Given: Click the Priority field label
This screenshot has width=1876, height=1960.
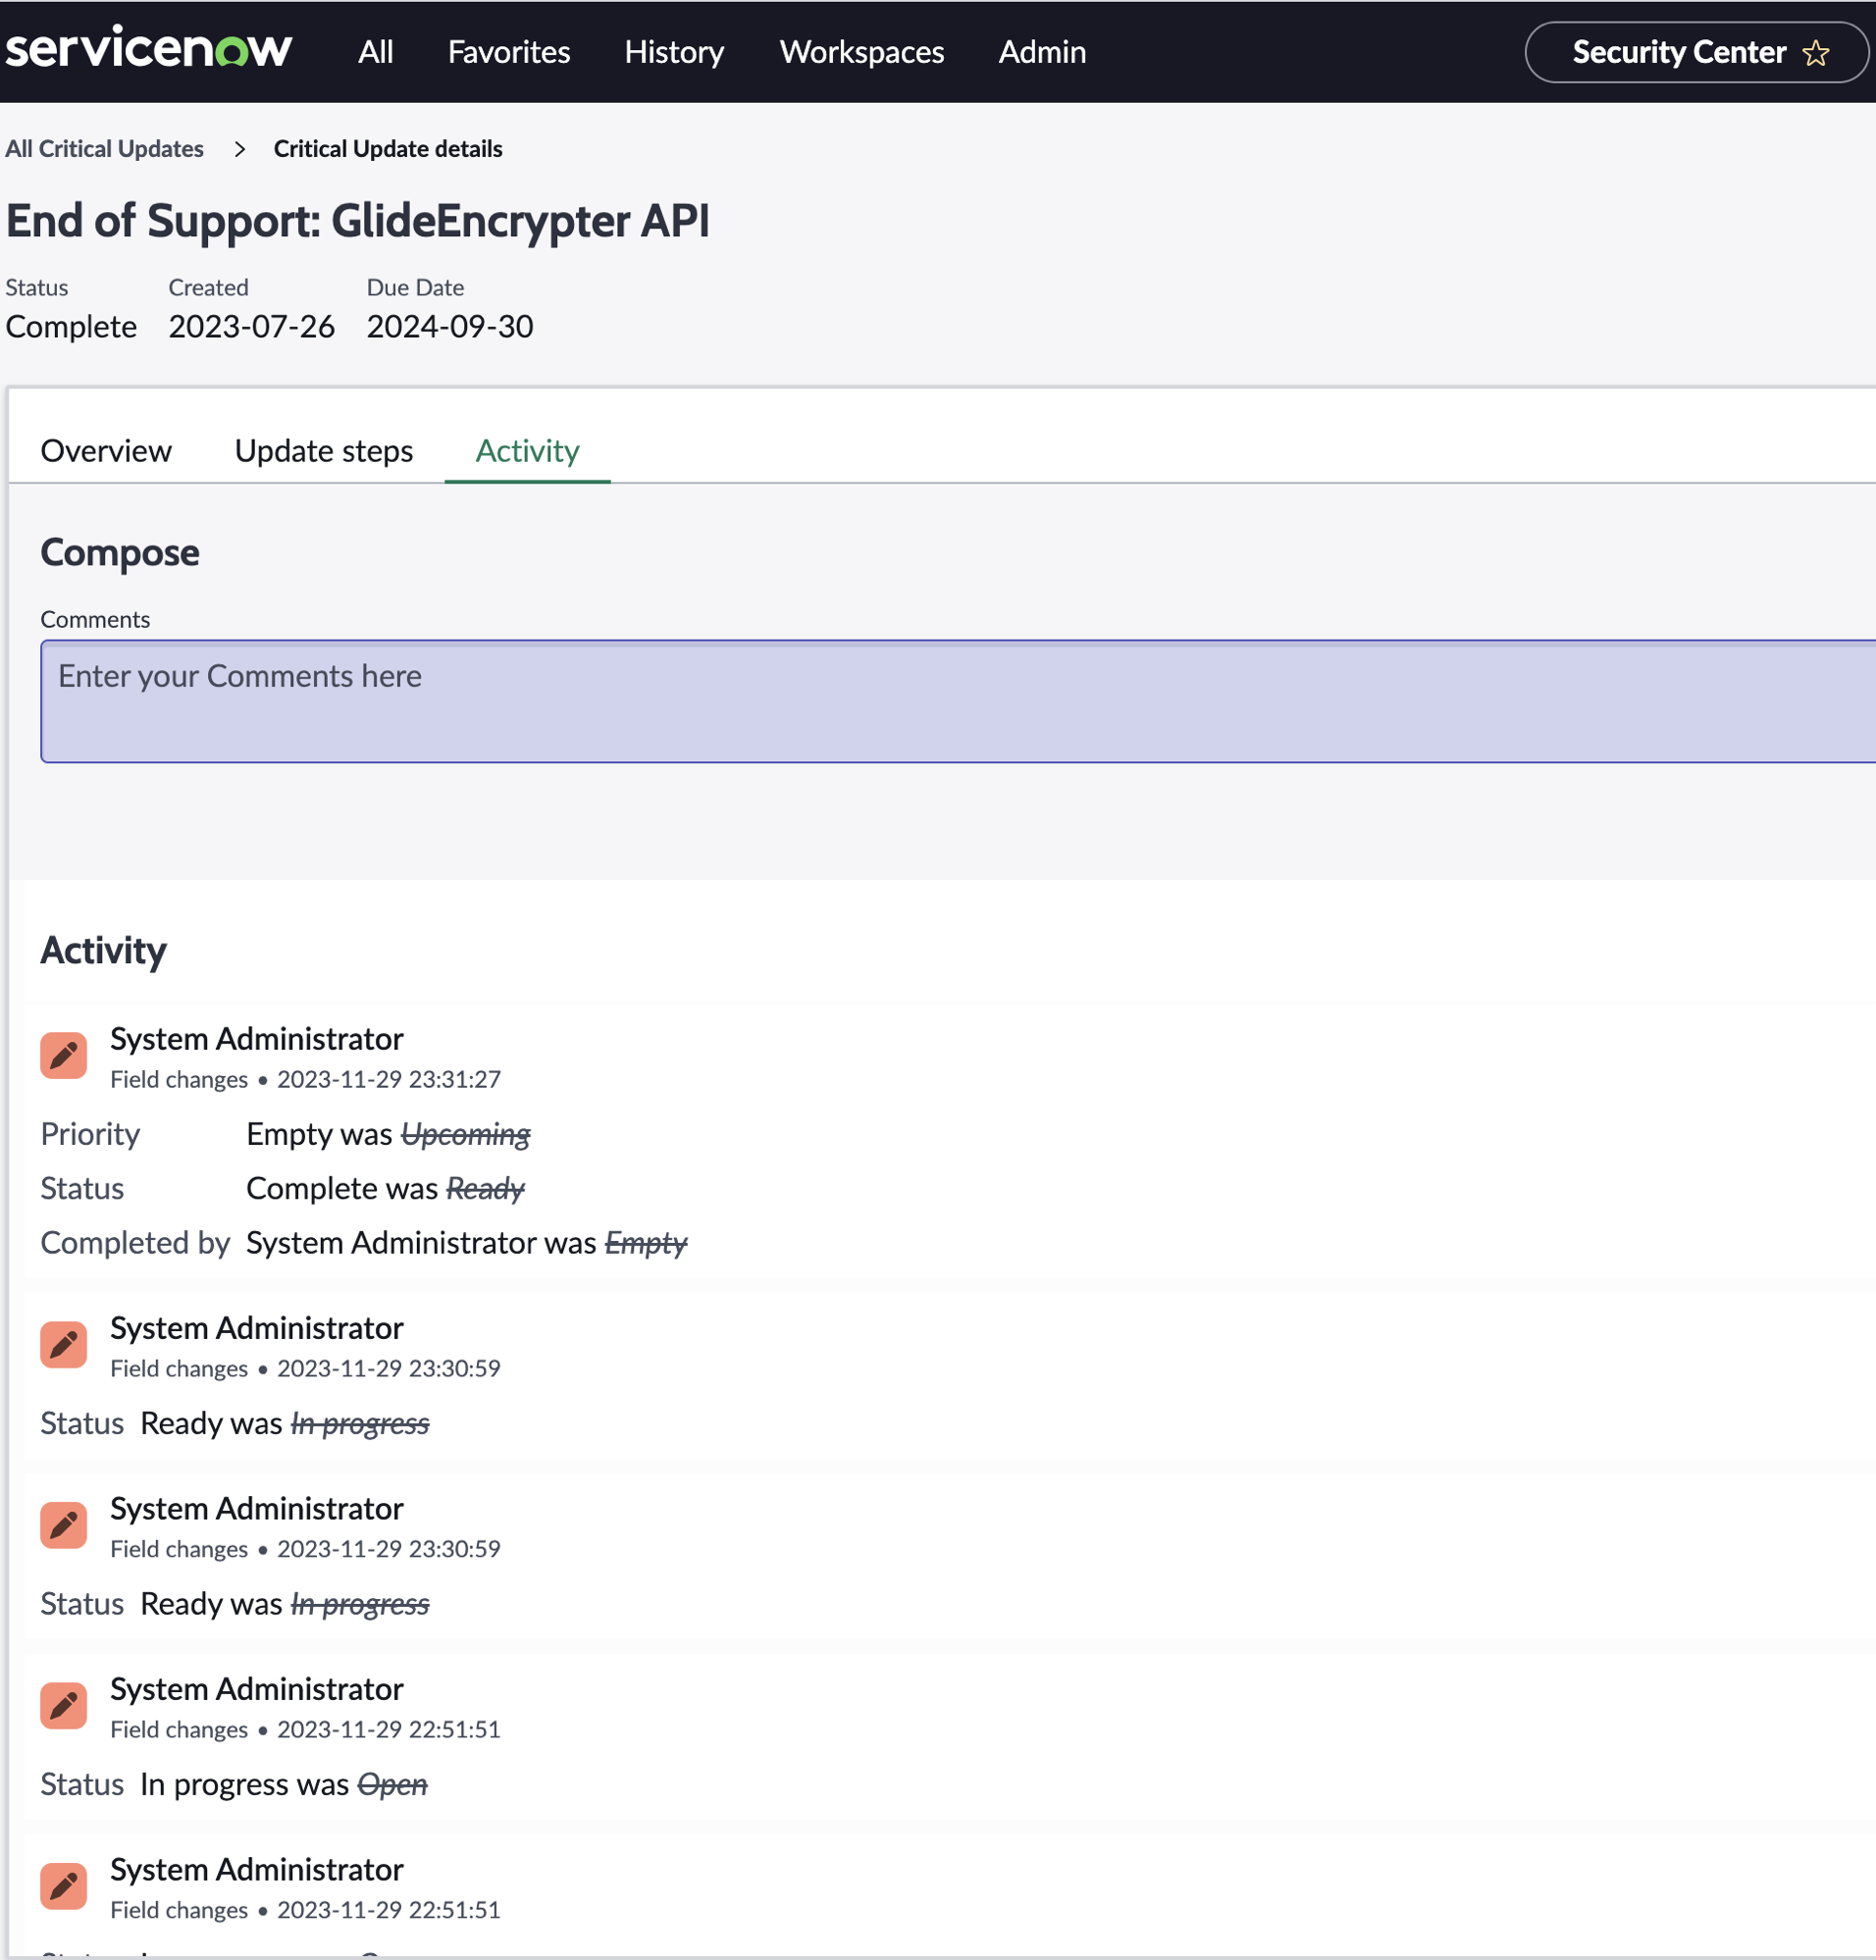Looking at the screenshot, I should pos(90,1134).
